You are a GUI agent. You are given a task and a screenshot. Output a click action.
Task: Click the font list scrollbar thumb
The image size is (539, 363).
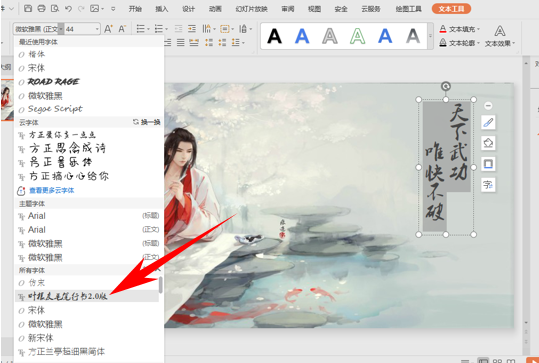click(x=160, y=285)
